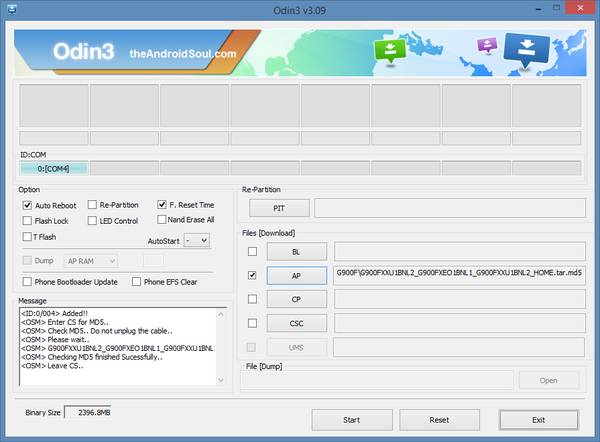Image resolution: width=600 pixels, height=442 pixels.
Task: Enable Phone Bootloader Update checkbox
Action: pos(27,282)
